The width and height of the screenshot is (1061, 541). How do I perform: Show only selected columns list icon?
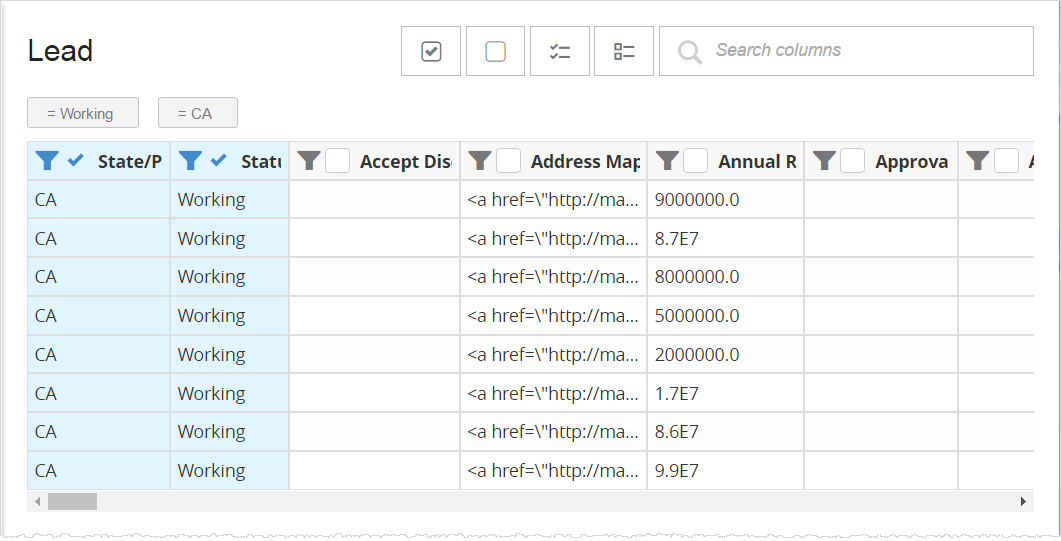pyautogui.click(x=560, y=51)
